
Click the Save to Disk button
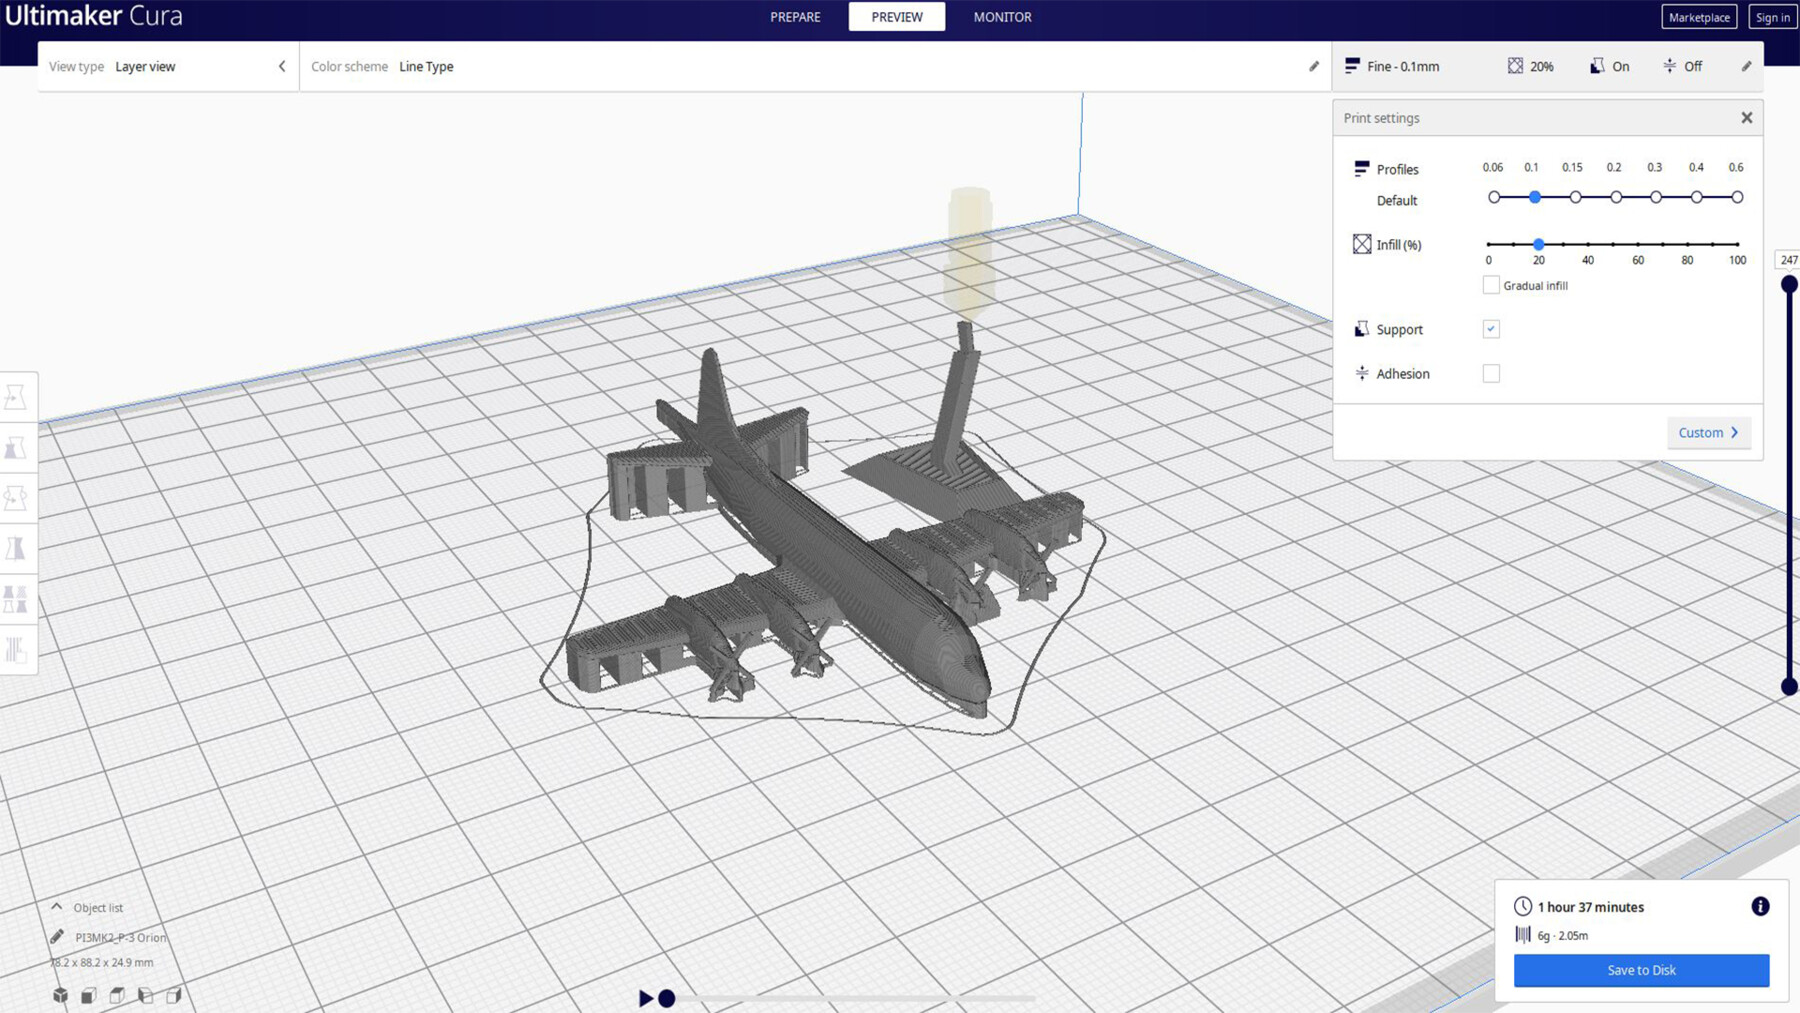(x=1641, y=969)
